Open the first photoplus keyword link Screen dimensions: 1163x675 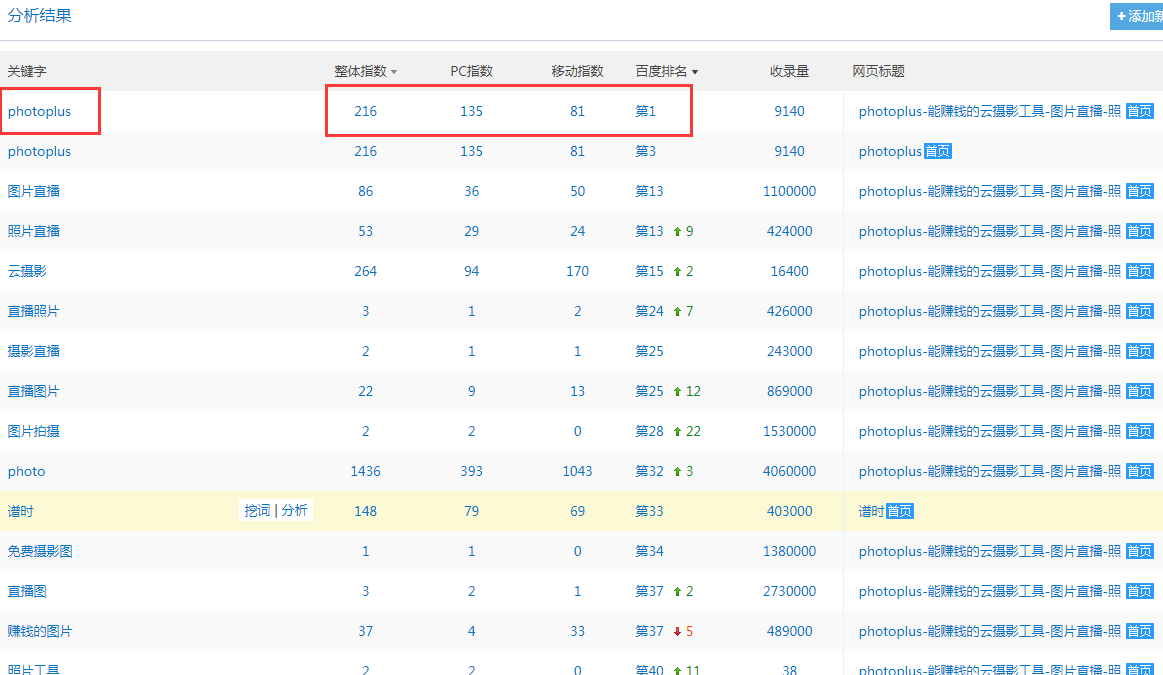coord(39,111)
